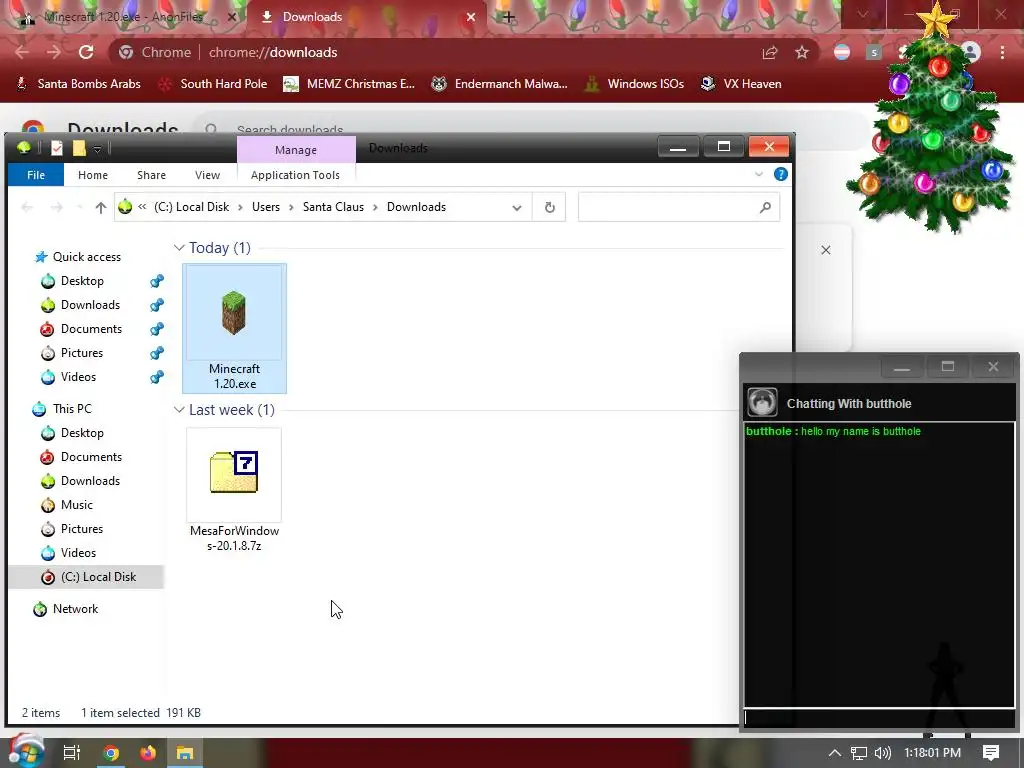This screenshot has width=1024, height=768.
Task: Click the Quick Access Toolbar properties icon
Action: (57, 148)
